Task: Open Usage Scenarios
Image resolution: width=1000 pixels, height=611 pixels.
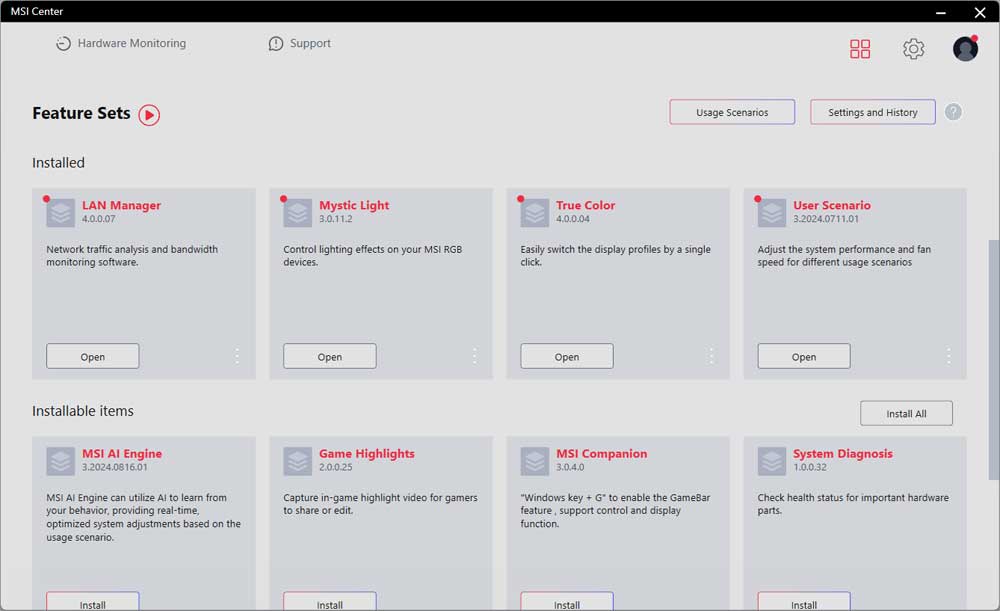Action: 732,112
